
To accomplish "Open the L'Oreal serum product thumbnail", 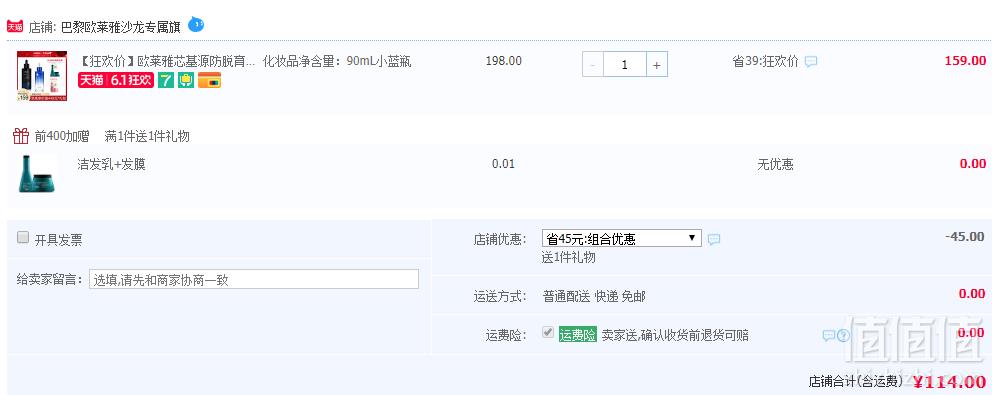I will pos(42,77).
